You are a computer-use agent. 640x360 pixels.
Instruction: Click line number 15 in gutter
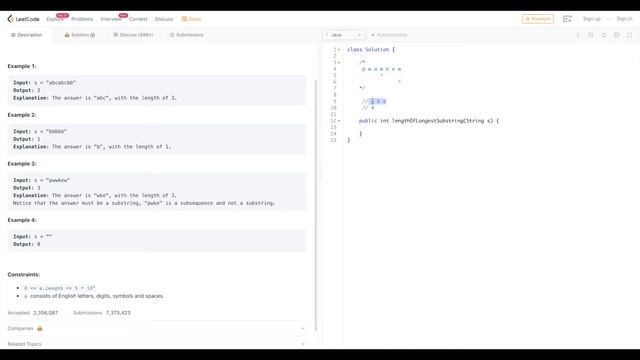pos(333,140)
